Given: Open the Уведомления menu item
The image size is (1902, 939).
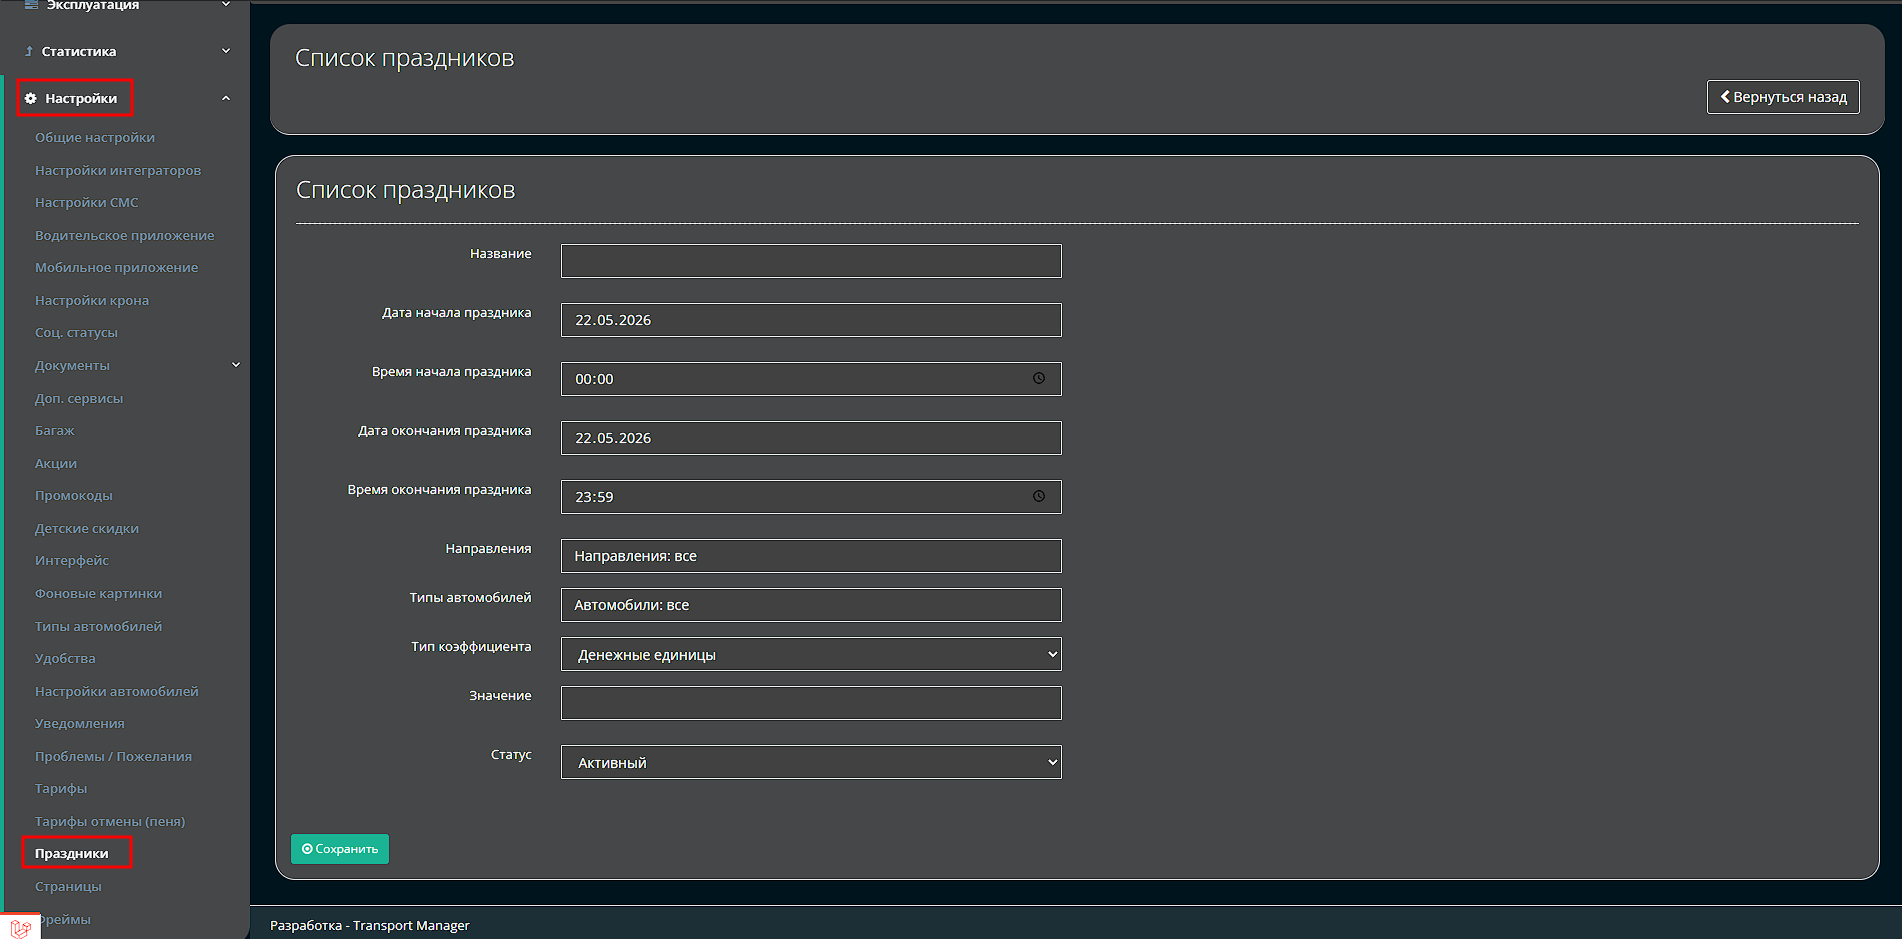Looking at the screenshot, I should [80, 723].
